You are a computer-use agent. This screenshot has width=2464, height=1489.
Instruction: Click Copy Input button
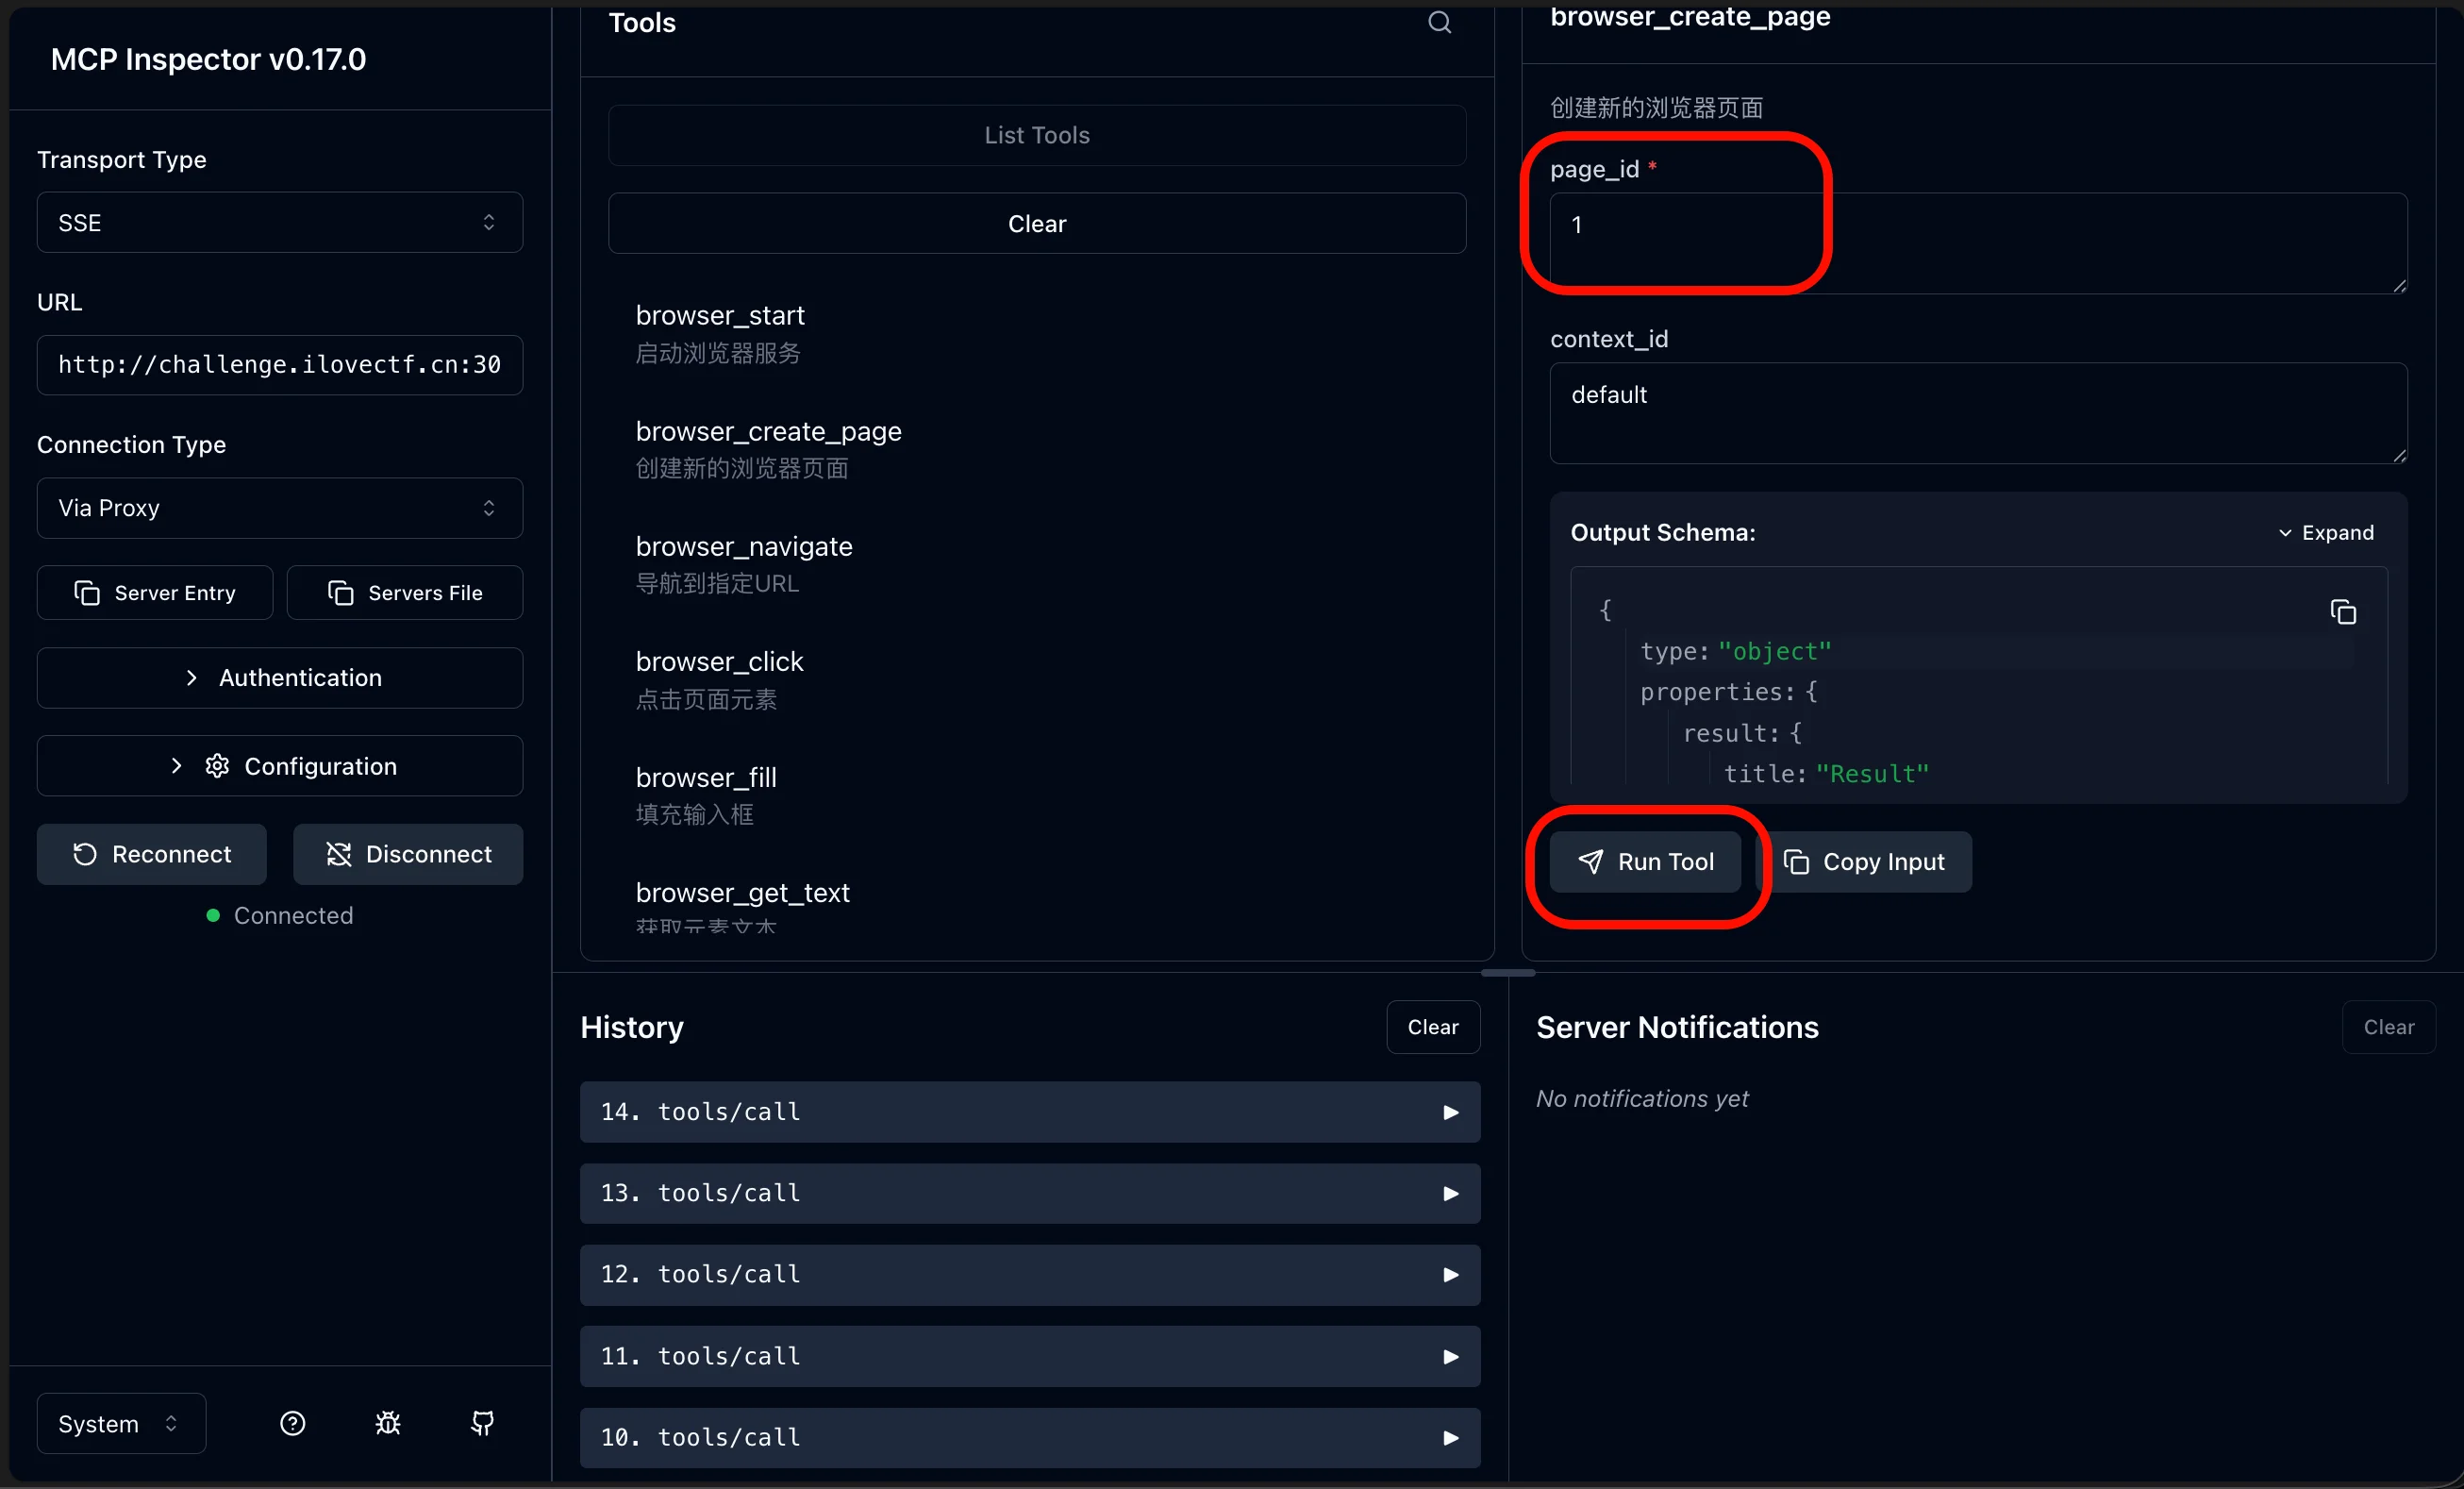(x=1864, y=862)
